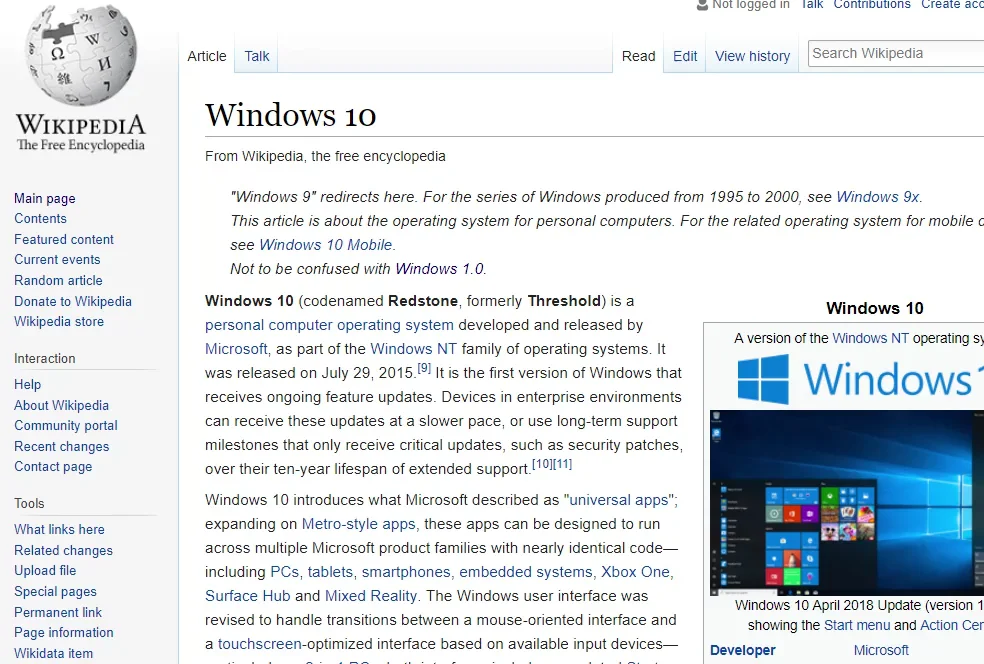Open the Mixed Reality link
984x664 pixels.
point(371,596)
